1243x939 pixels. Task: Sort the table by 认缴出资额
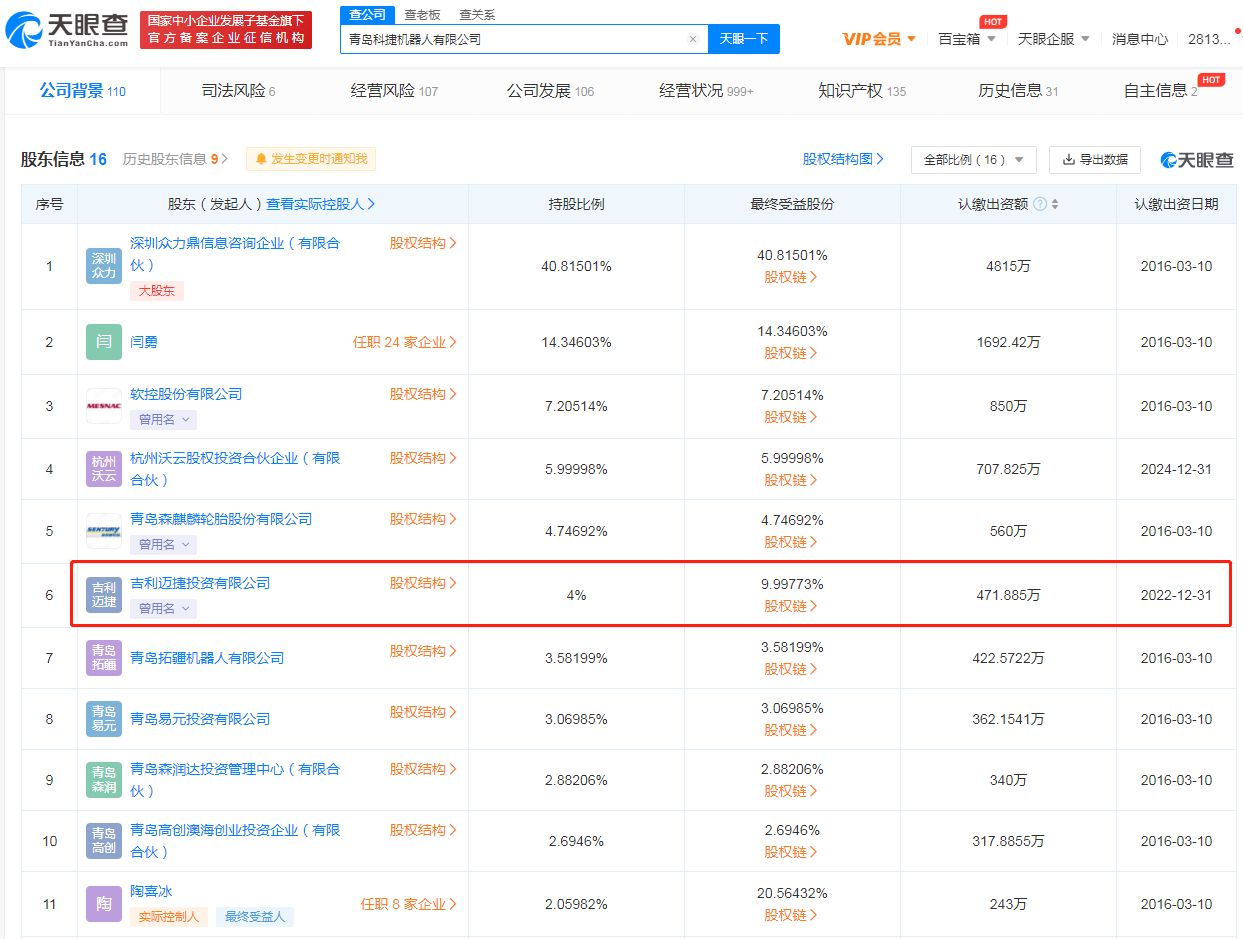tap(1055, 204)
